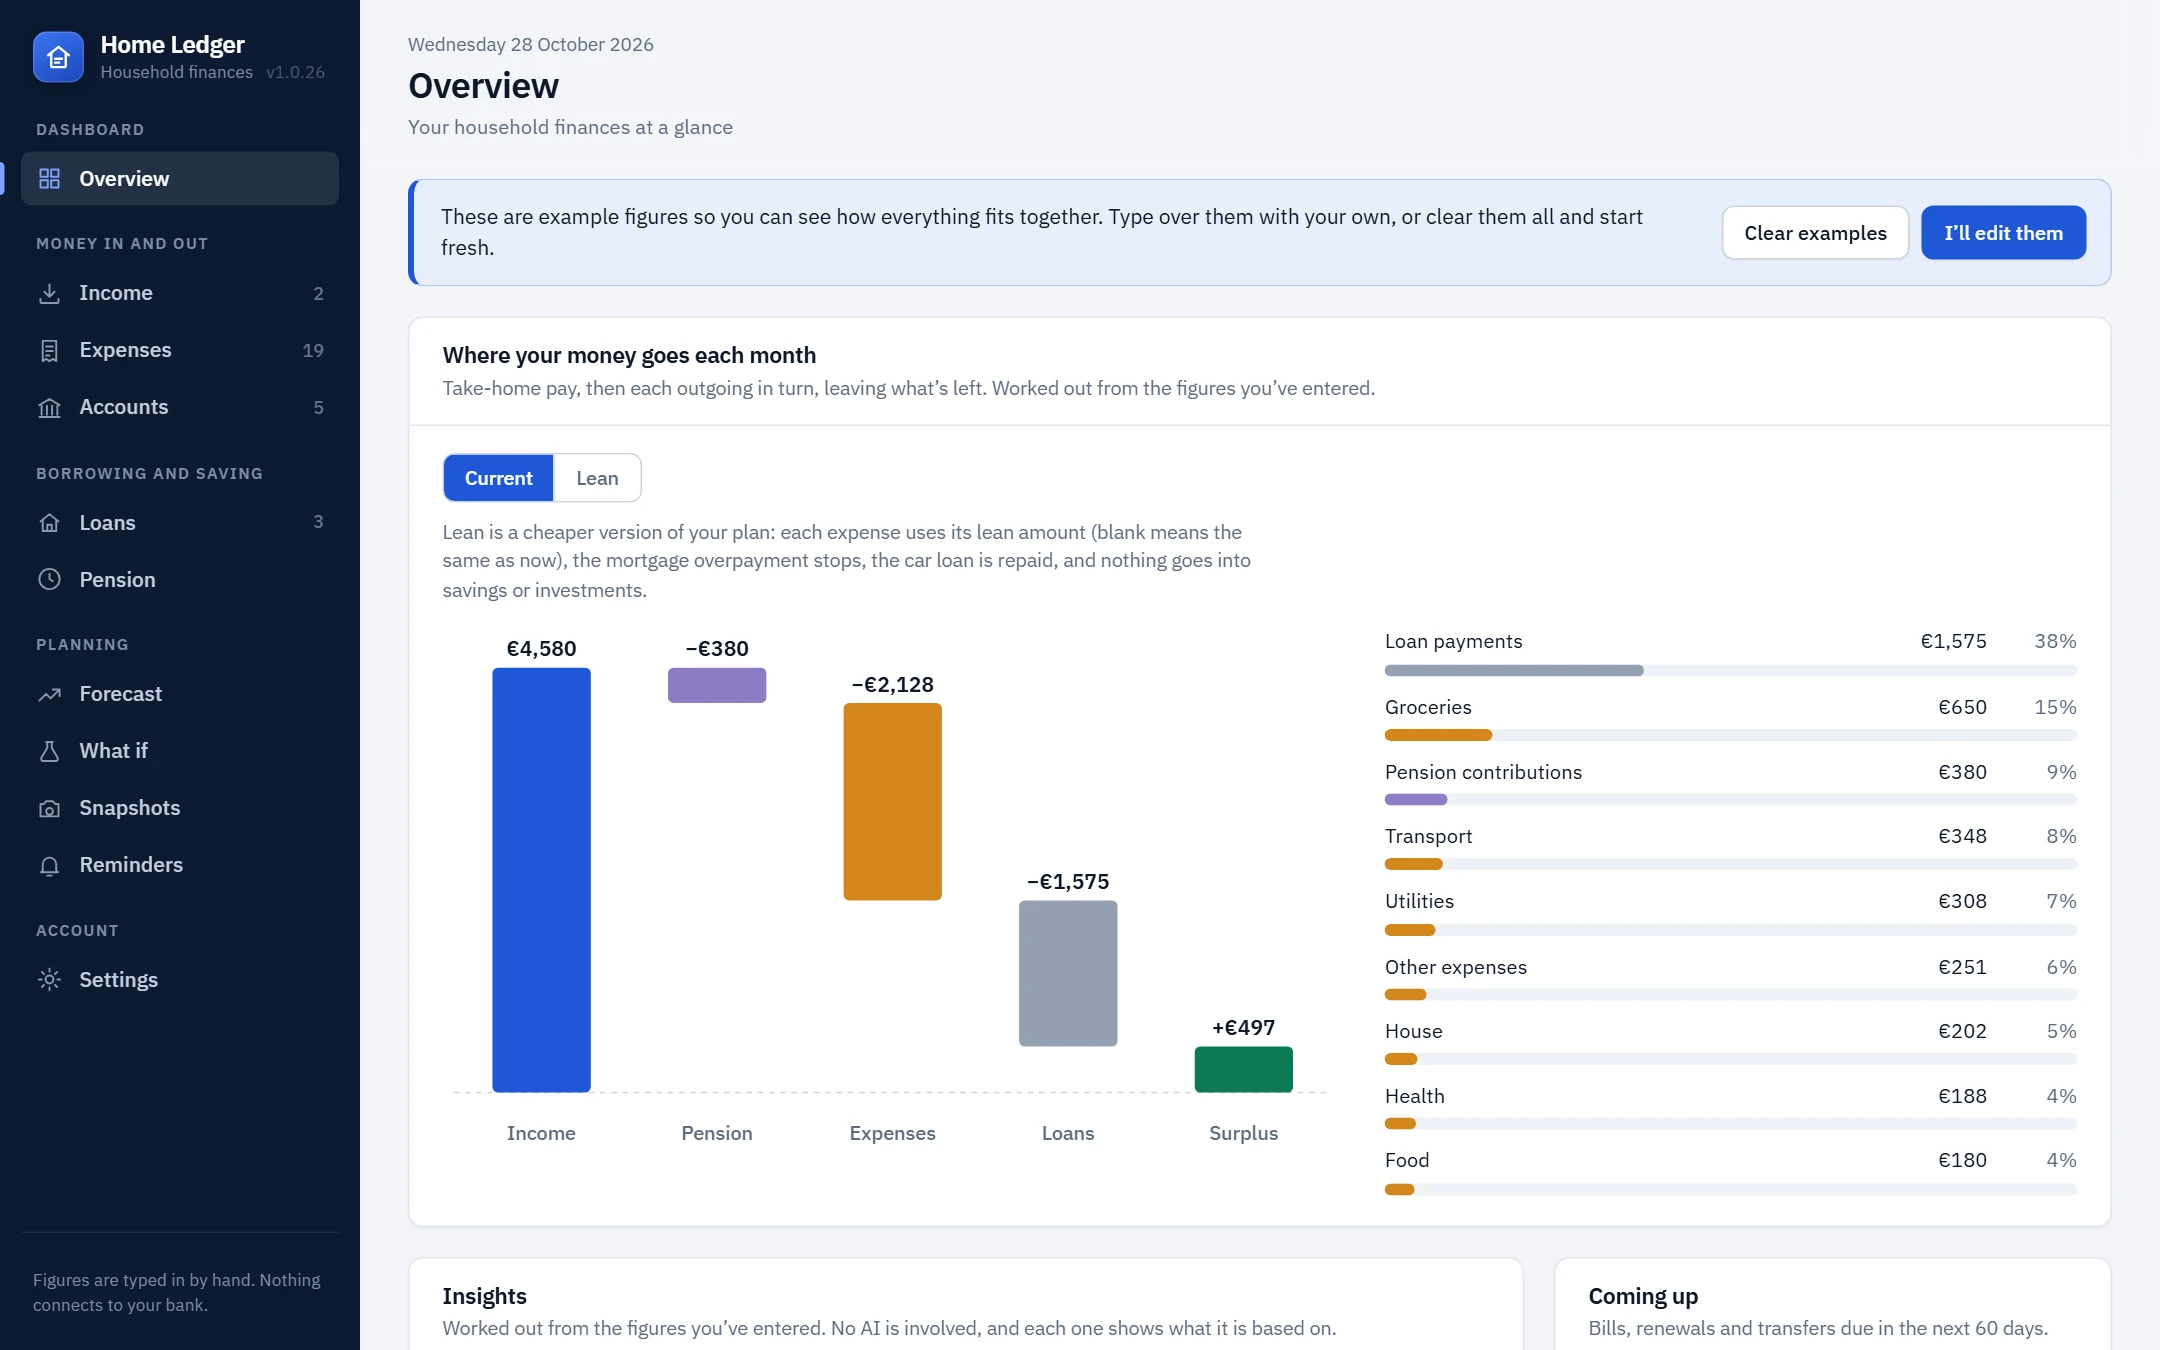Click the Groceries €650 amount
2160x1350 pixels.
[x=1962, y=707]
